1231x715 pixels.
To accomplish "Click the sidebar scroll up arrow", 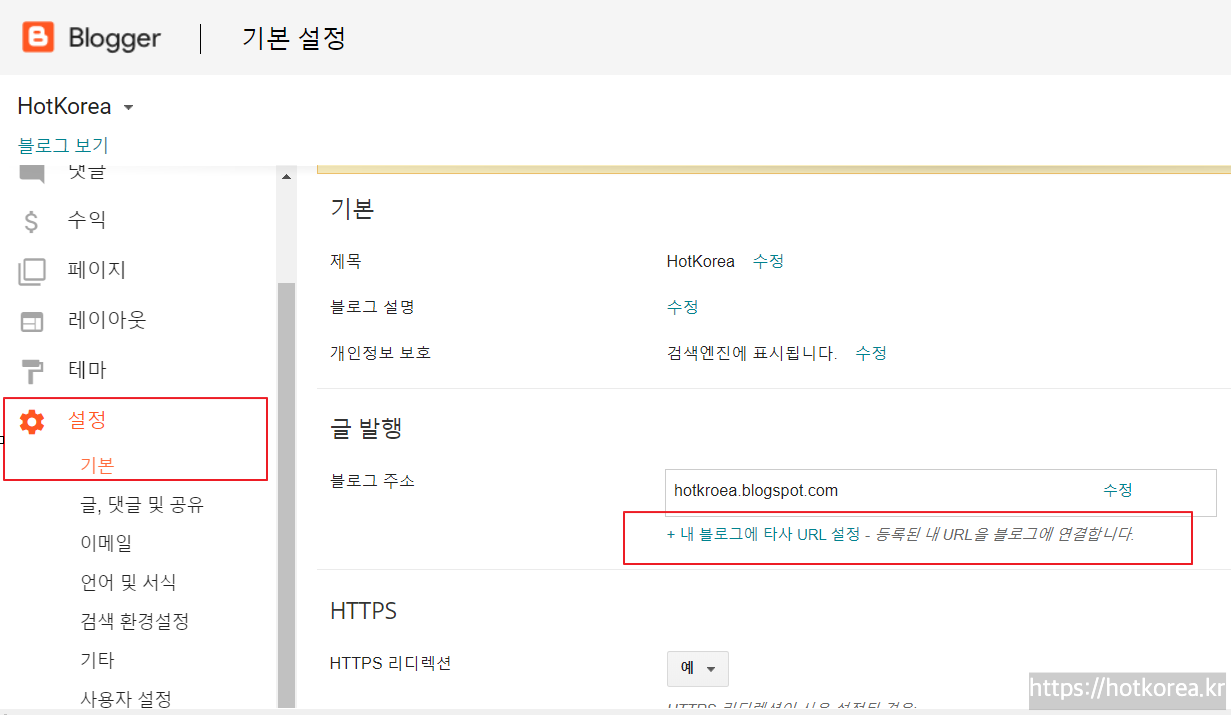I will (286, 177).
